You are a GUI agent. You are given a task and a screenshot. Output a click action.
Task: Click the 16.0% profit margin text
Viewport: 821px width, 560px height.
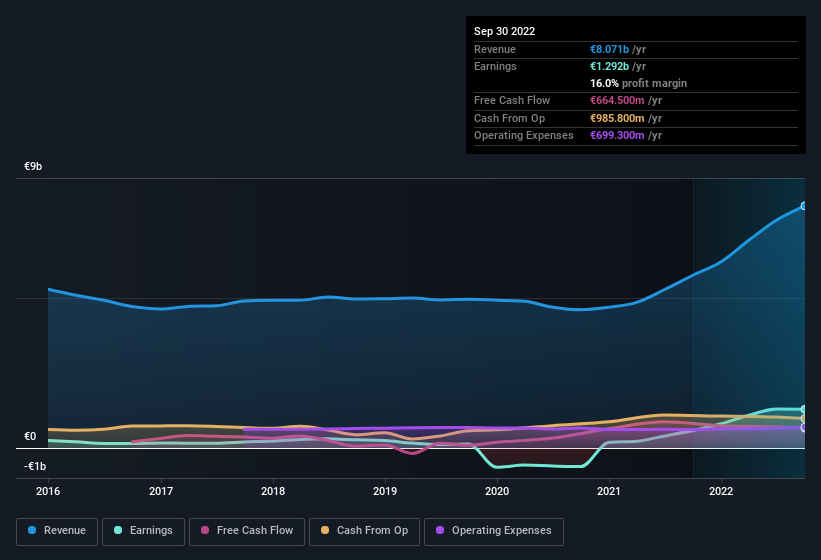tap(638, 83)
